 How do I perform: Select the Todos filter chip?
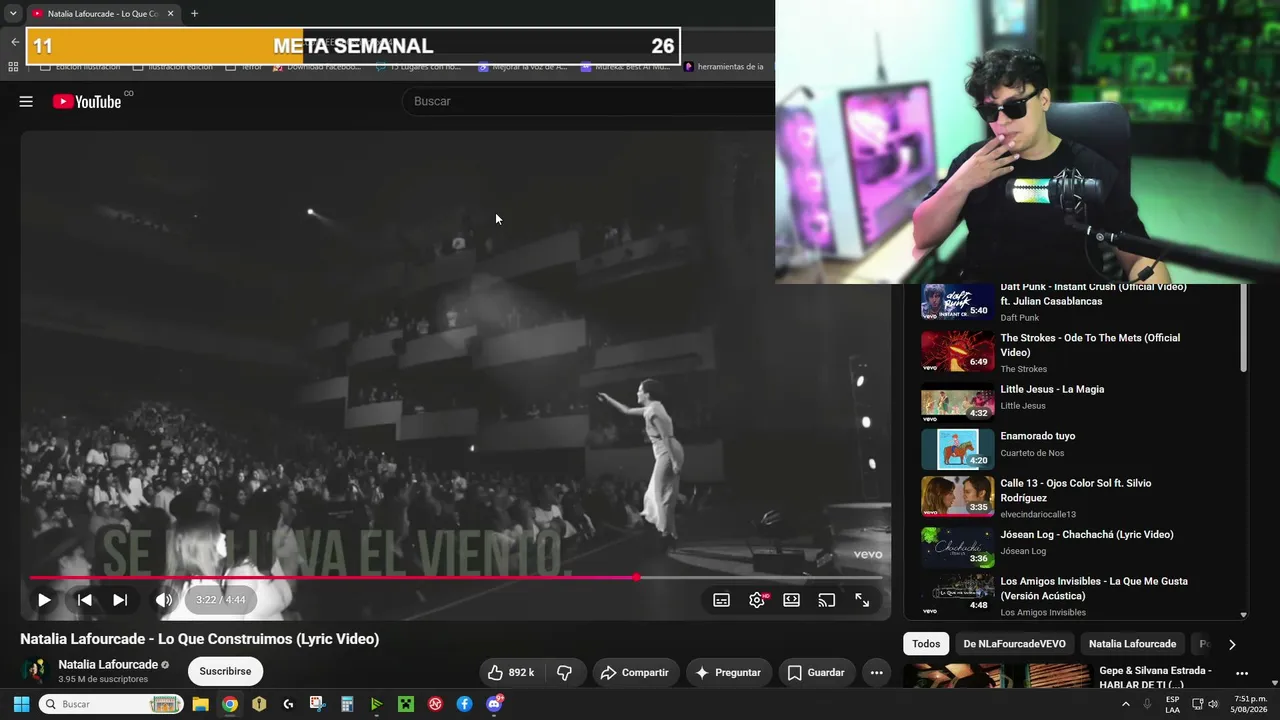[926, 644]
